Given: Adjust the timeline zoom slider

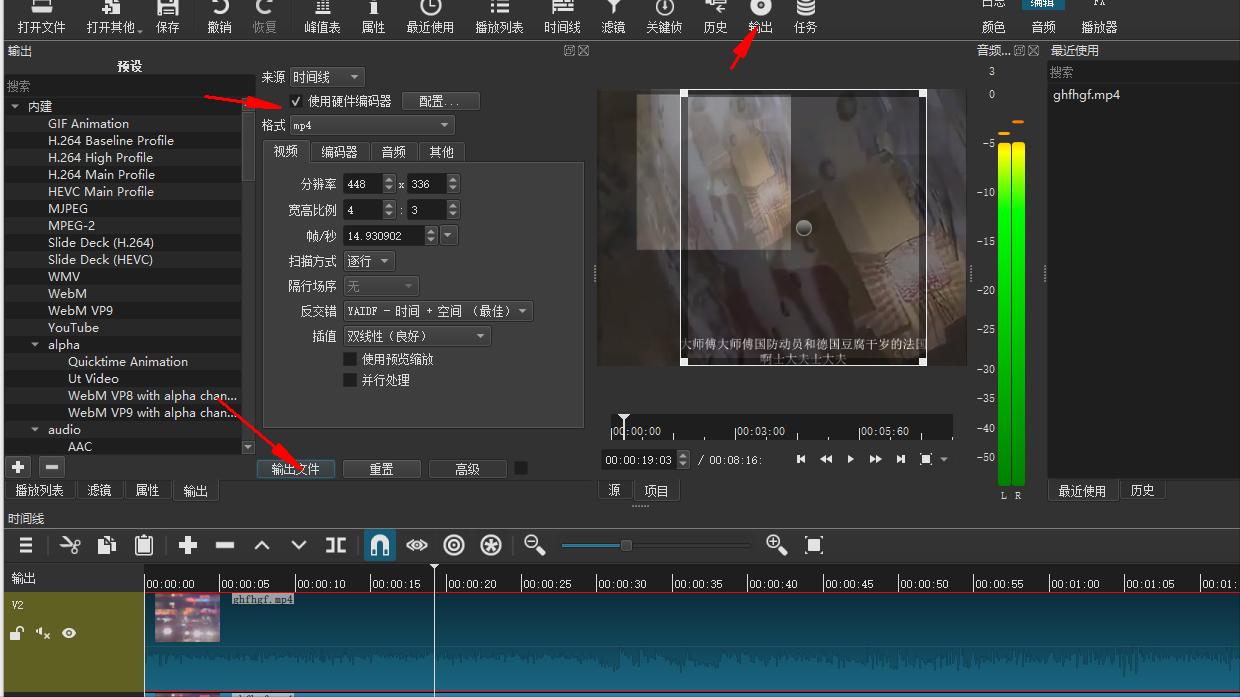Looking at the screenshot, I should [627, 545].
